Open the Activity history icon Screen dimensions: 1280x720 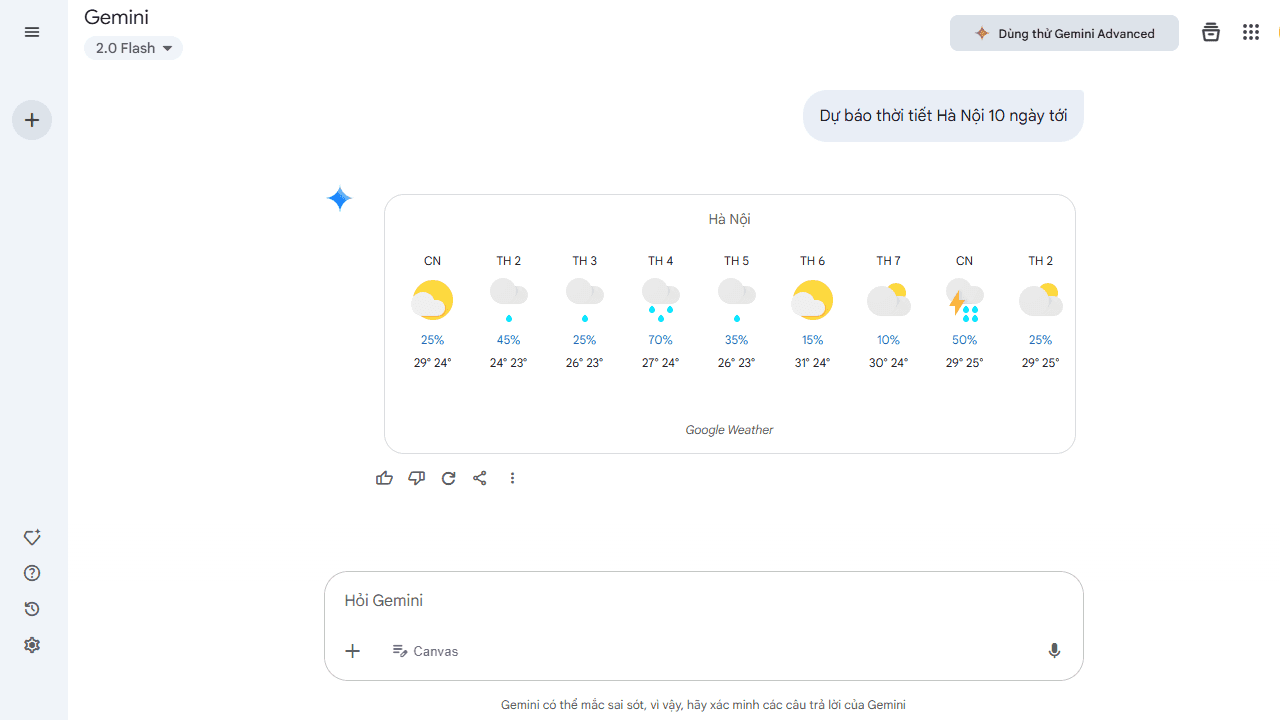(32, 609)
